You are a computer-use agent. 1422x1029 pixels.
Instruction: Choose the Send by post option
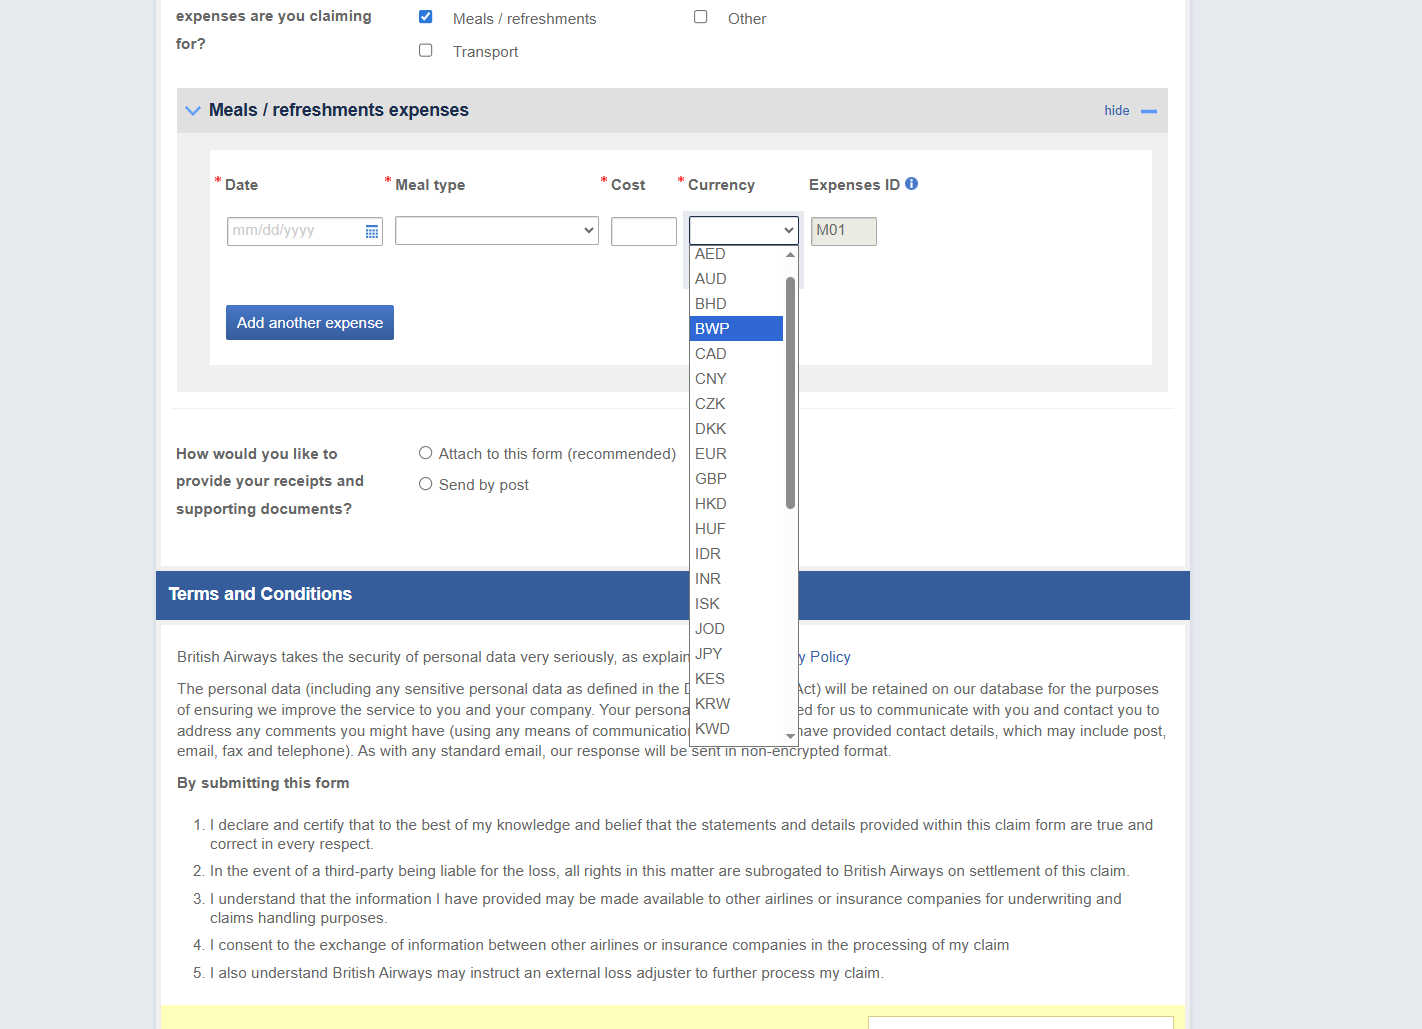(426, 484)
